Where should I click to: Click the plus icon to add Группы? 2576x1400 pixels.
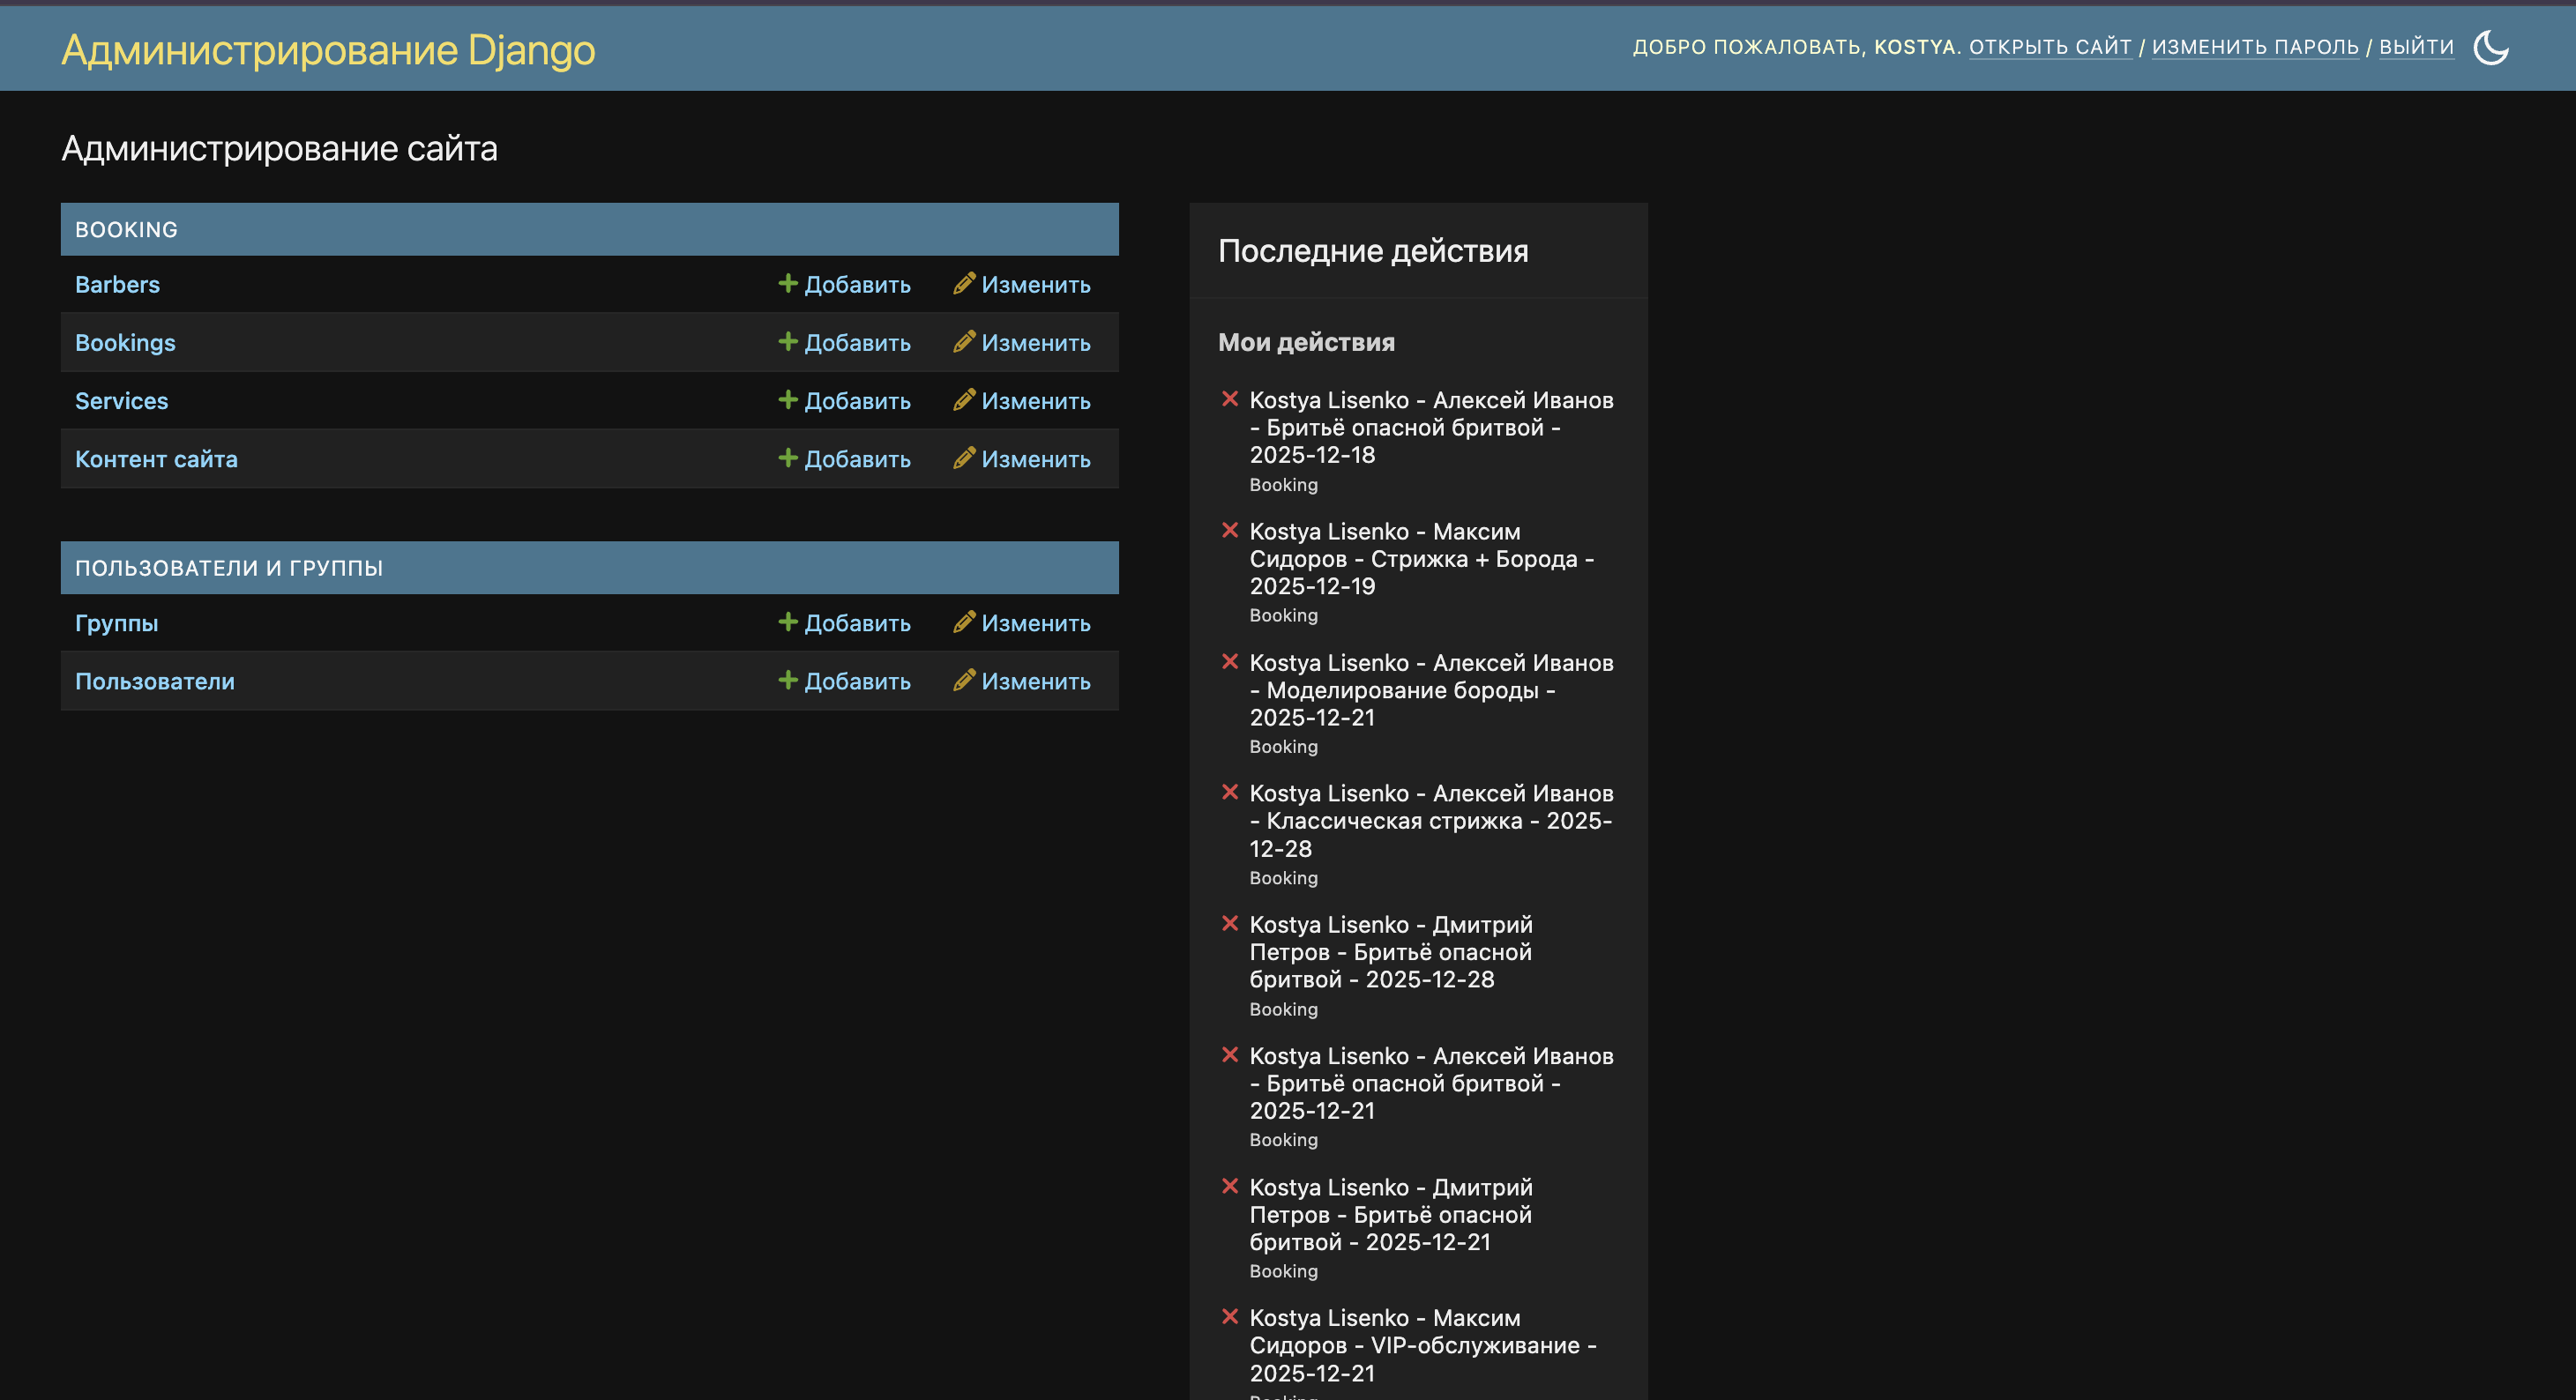[x=788, y=622]
